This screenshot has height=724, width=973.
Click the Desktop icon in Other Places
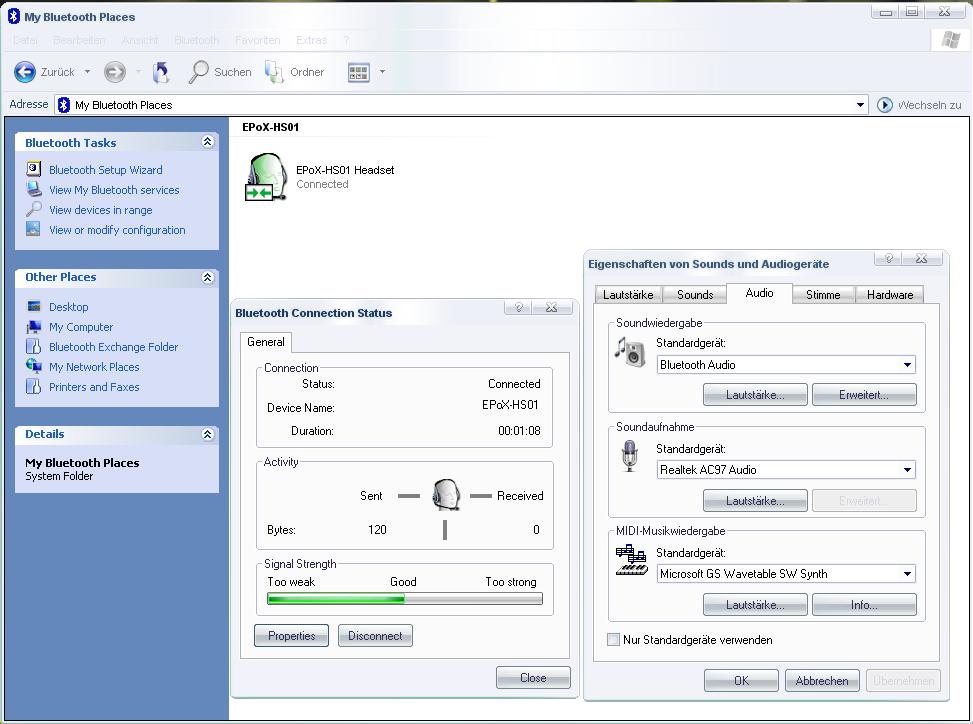[34, 306]
